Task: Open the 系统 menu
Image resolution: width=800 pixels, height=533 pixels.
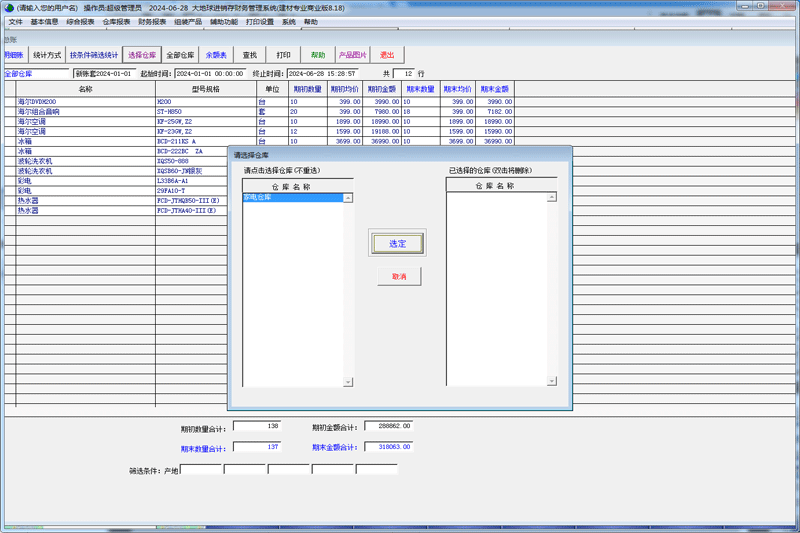Action: (289, 22)
